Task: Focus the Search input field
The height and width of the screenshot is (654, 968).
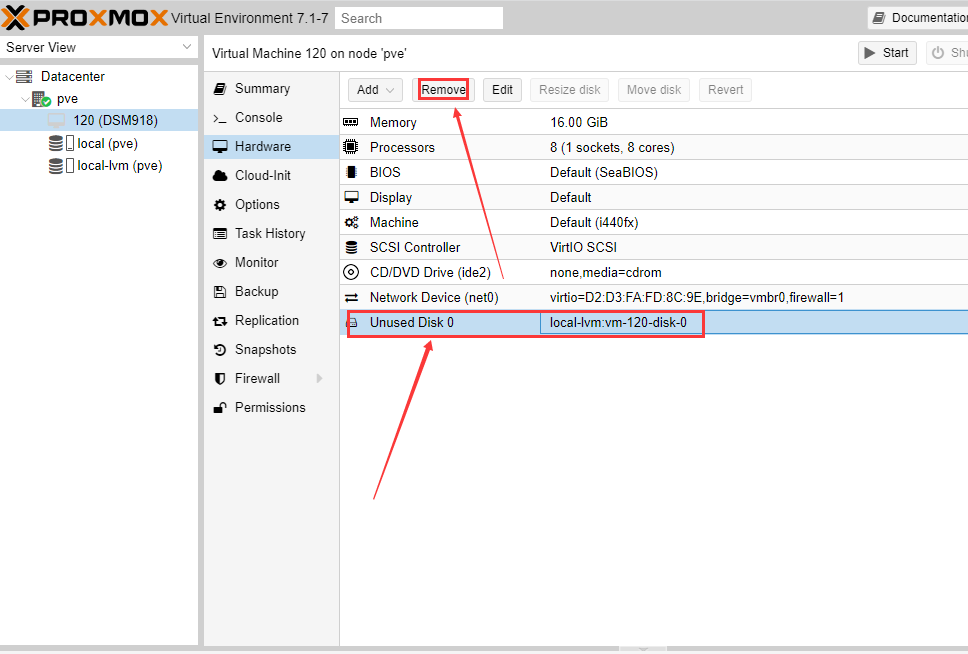Action: pyautogui.click(x=419, y=19)
